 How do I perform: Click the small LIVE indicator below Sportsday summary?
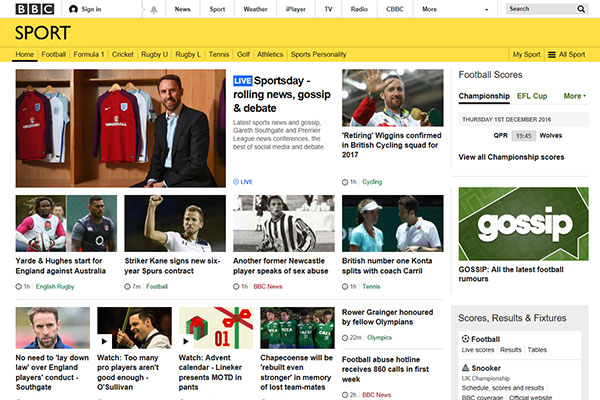243,182
